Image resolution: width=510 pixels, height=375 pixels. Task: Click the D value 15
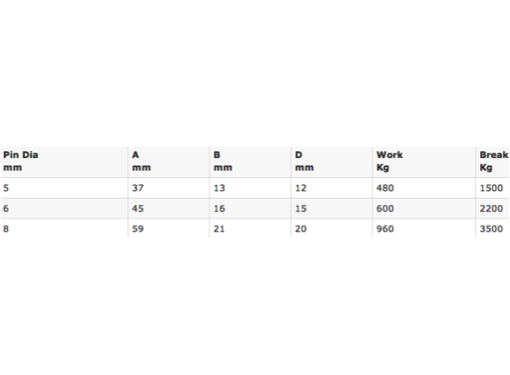301,209
